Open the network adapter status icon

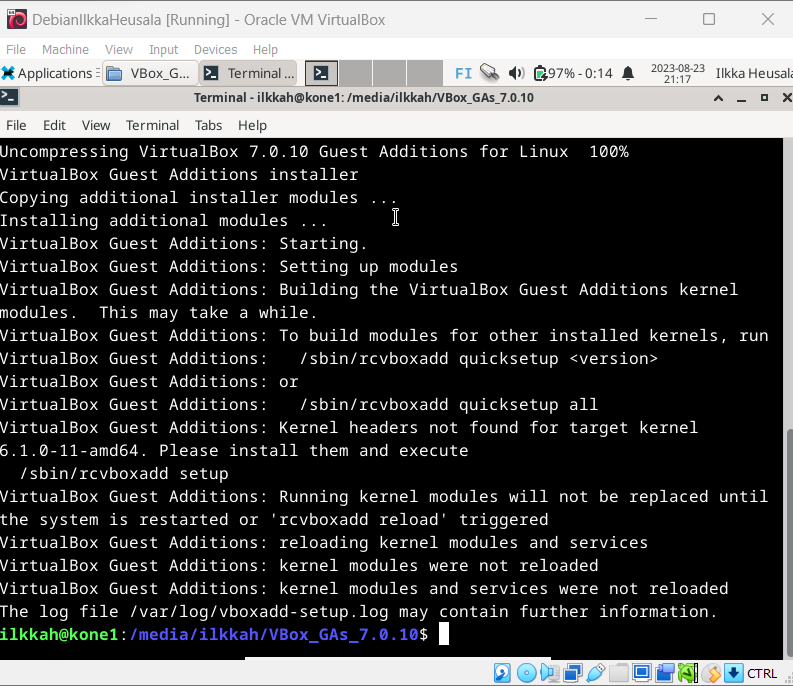tap(573, 673)
